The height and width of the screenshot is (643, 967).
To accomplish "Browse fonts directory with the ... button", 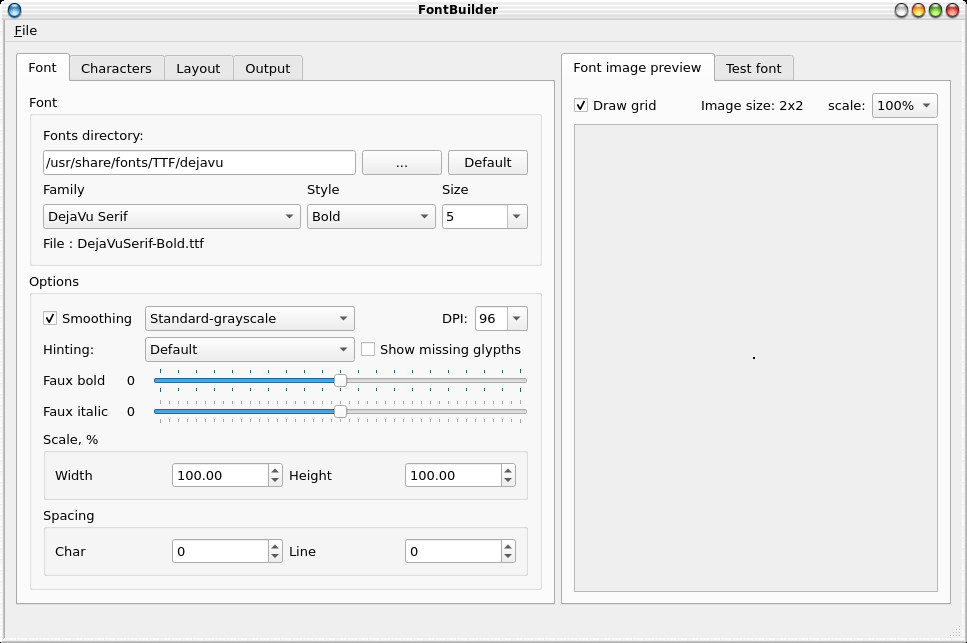I will point(402,163).
